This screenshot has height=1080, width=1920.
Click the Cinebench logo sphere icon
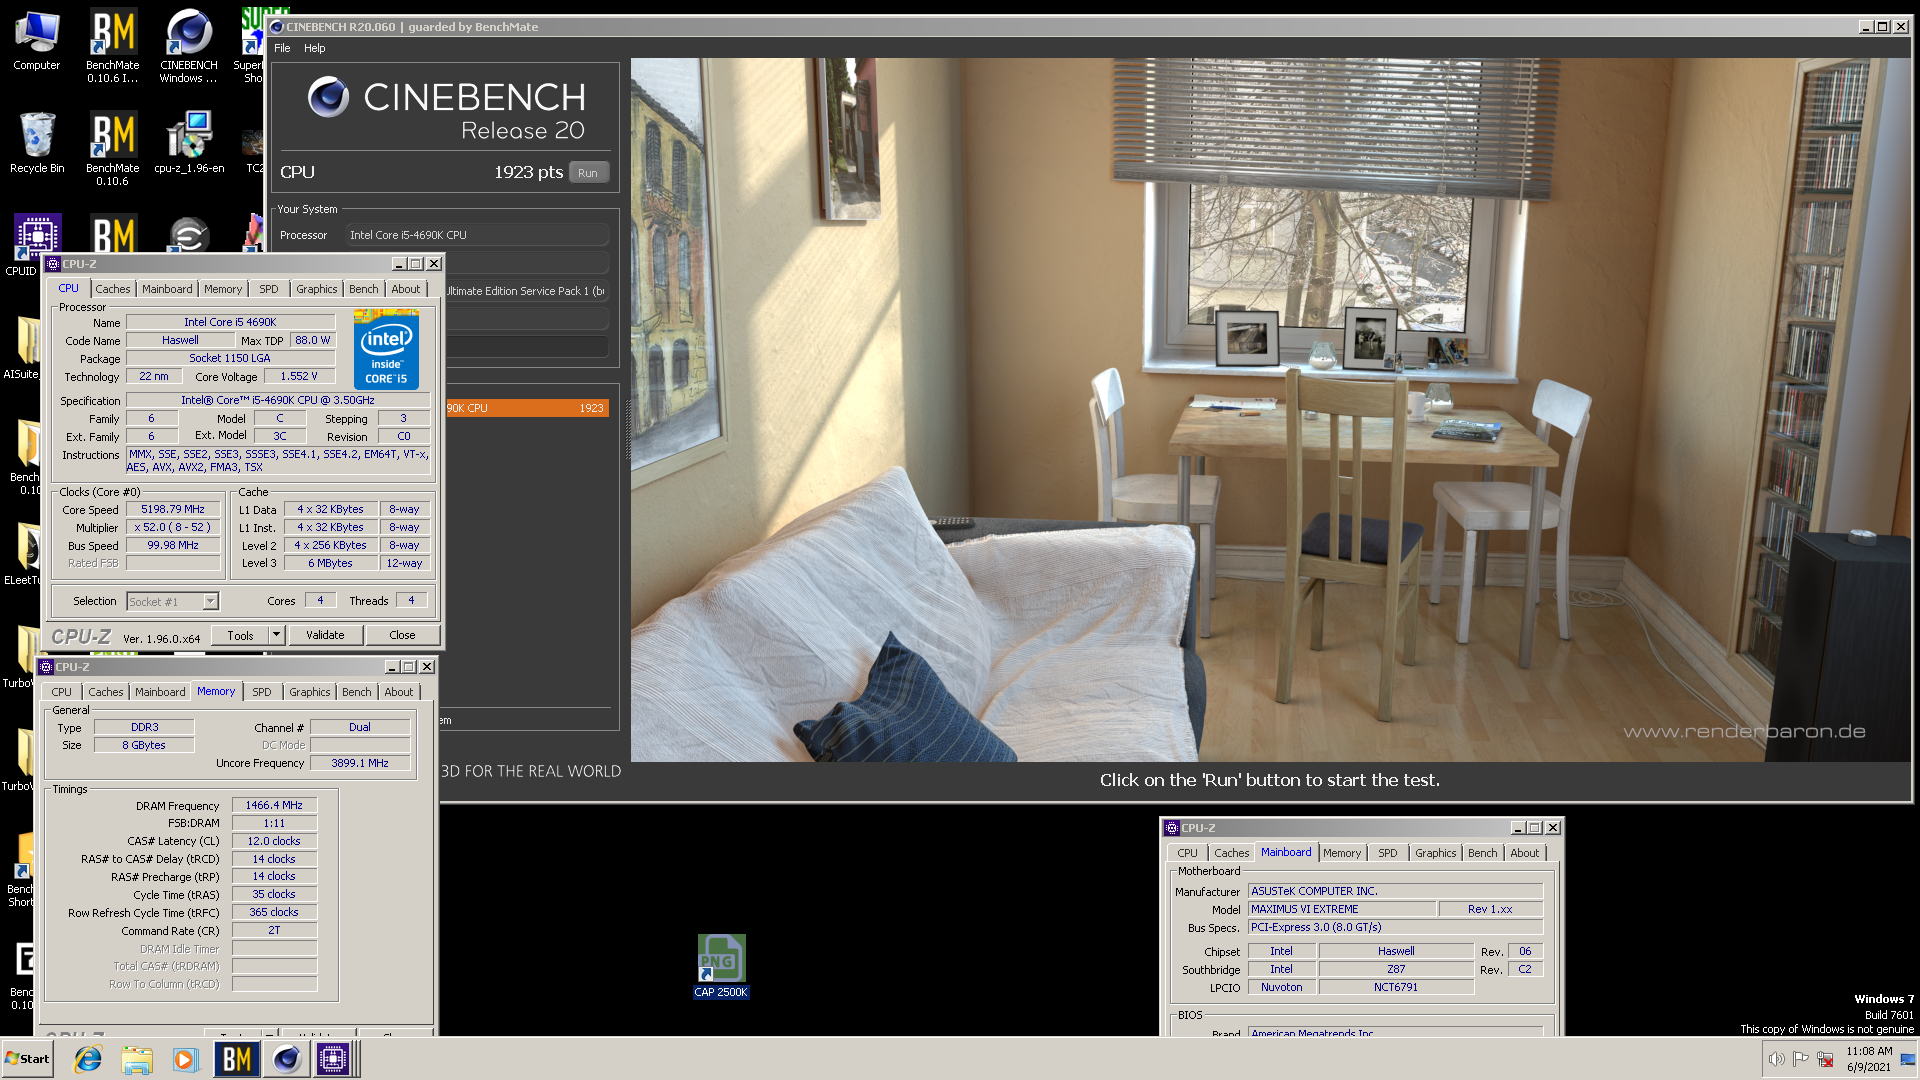pos(328,97)
